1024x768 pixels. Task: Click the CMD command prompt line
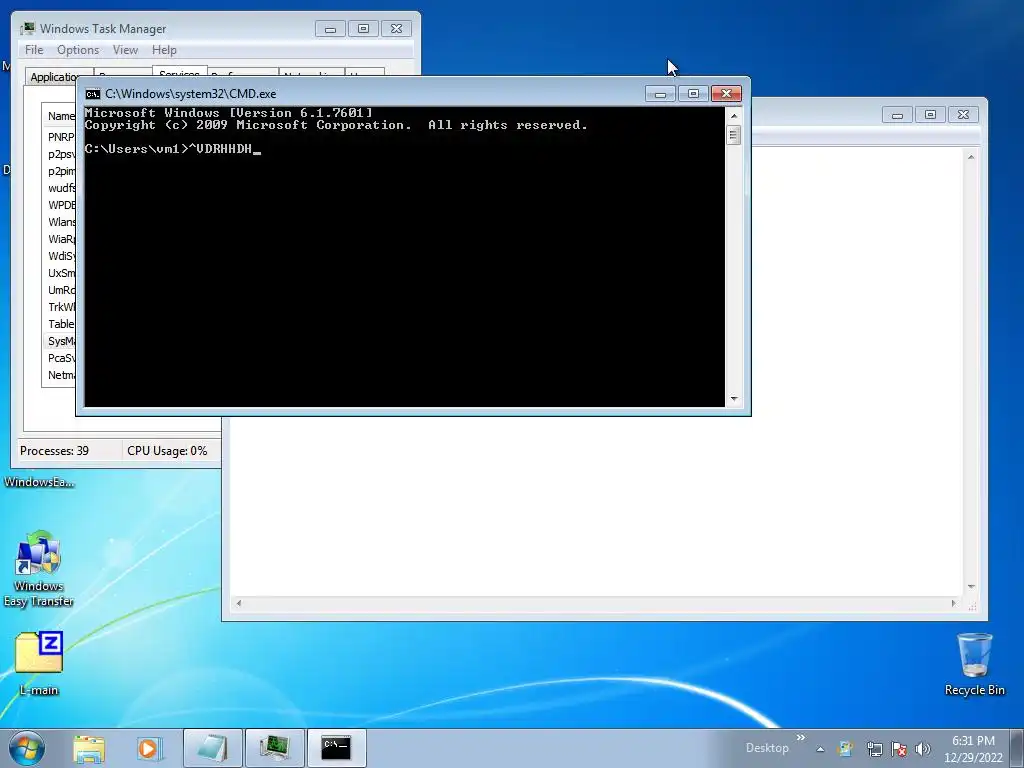(172, 149)
